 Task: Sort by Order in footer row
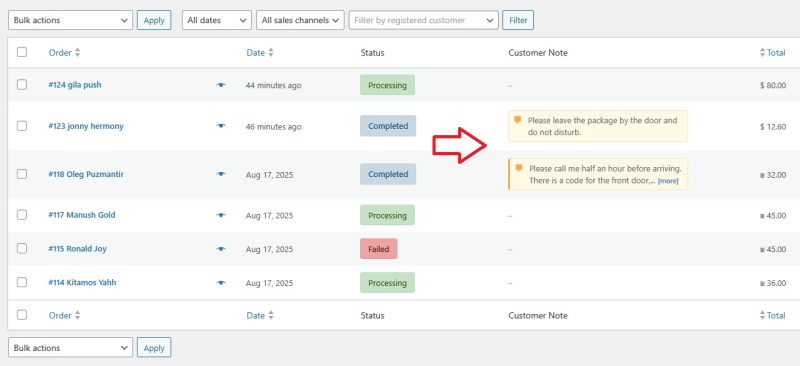click(60, 315)
